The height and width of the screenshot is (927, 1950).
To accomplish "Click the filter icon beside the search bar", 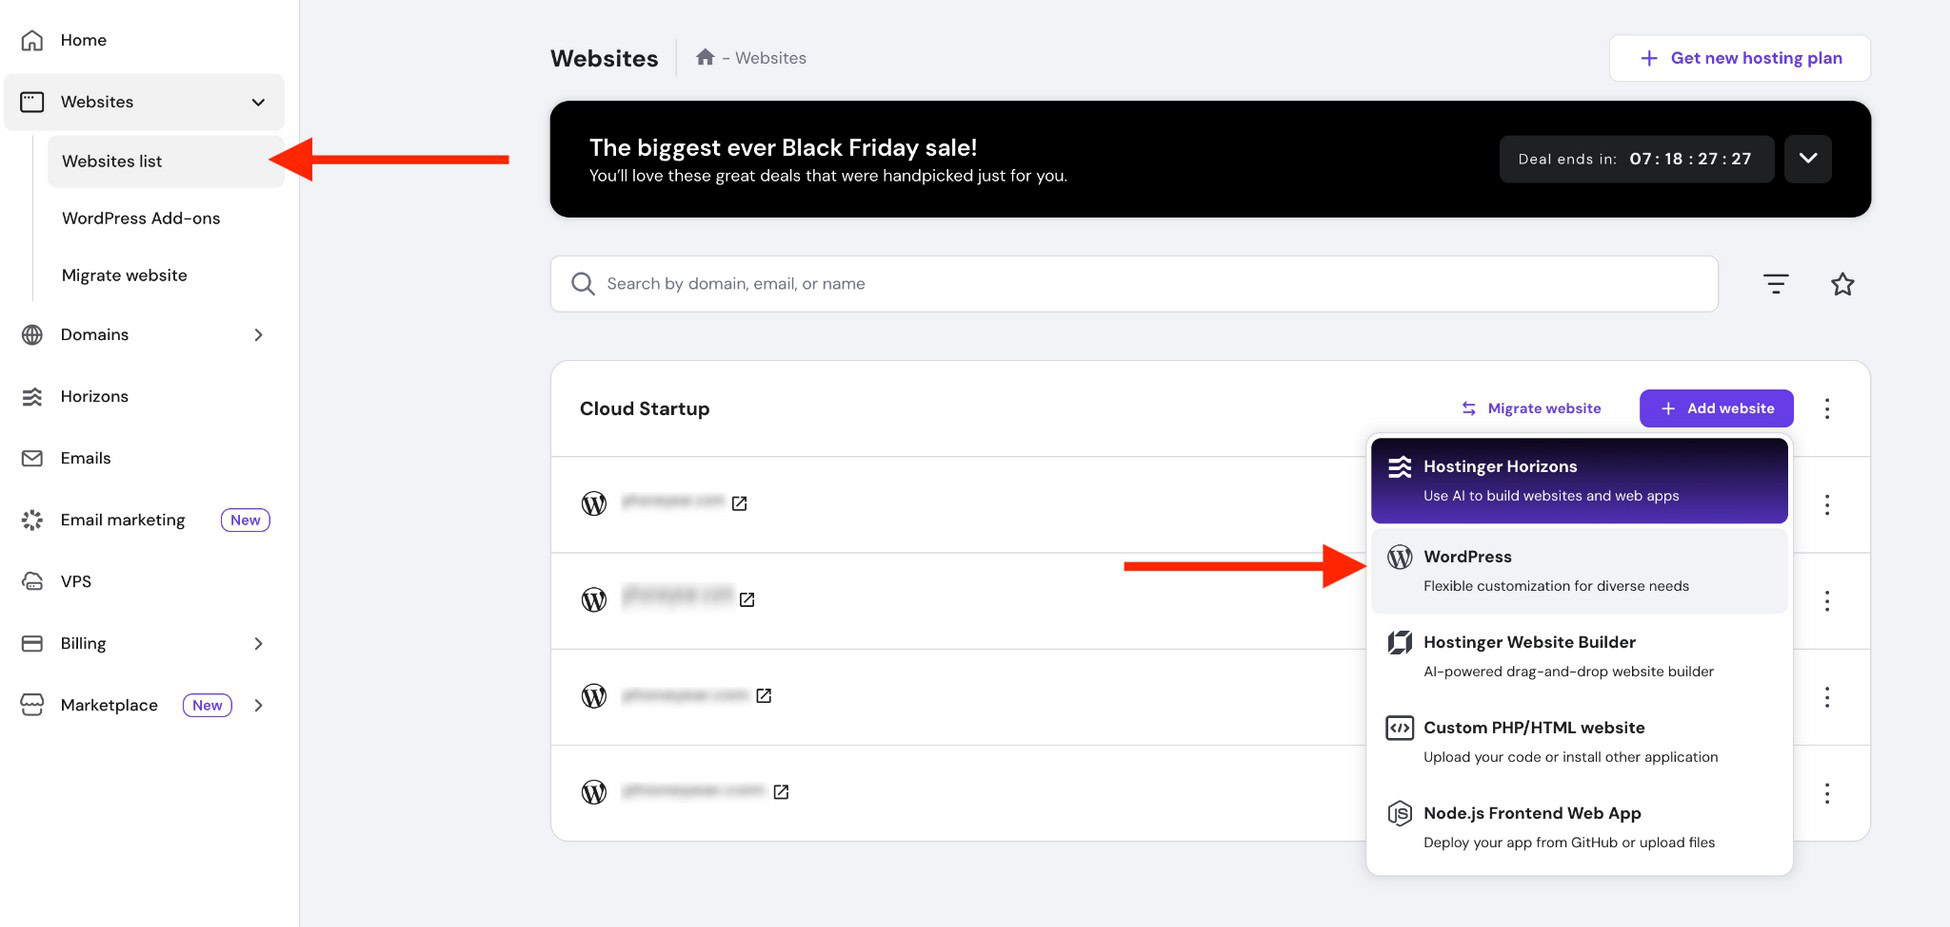I will (x=1775, y=283).
